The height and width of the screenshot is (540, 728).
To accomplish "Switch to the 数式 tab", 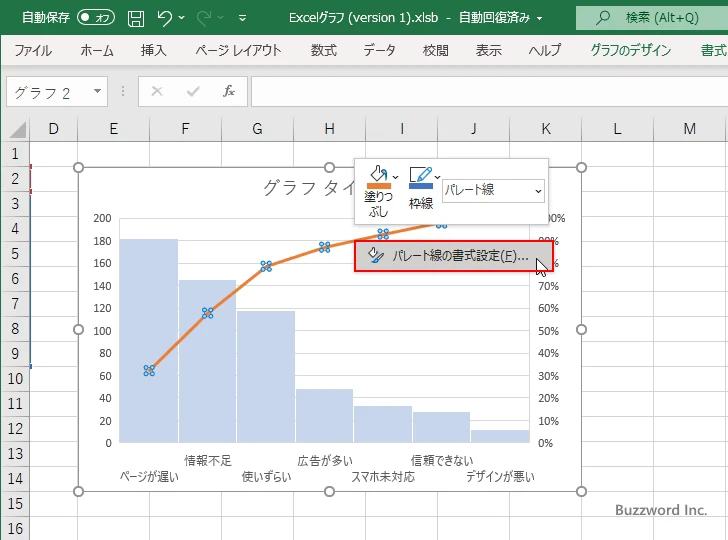I will pyautogui.click(x=324, y=50).
